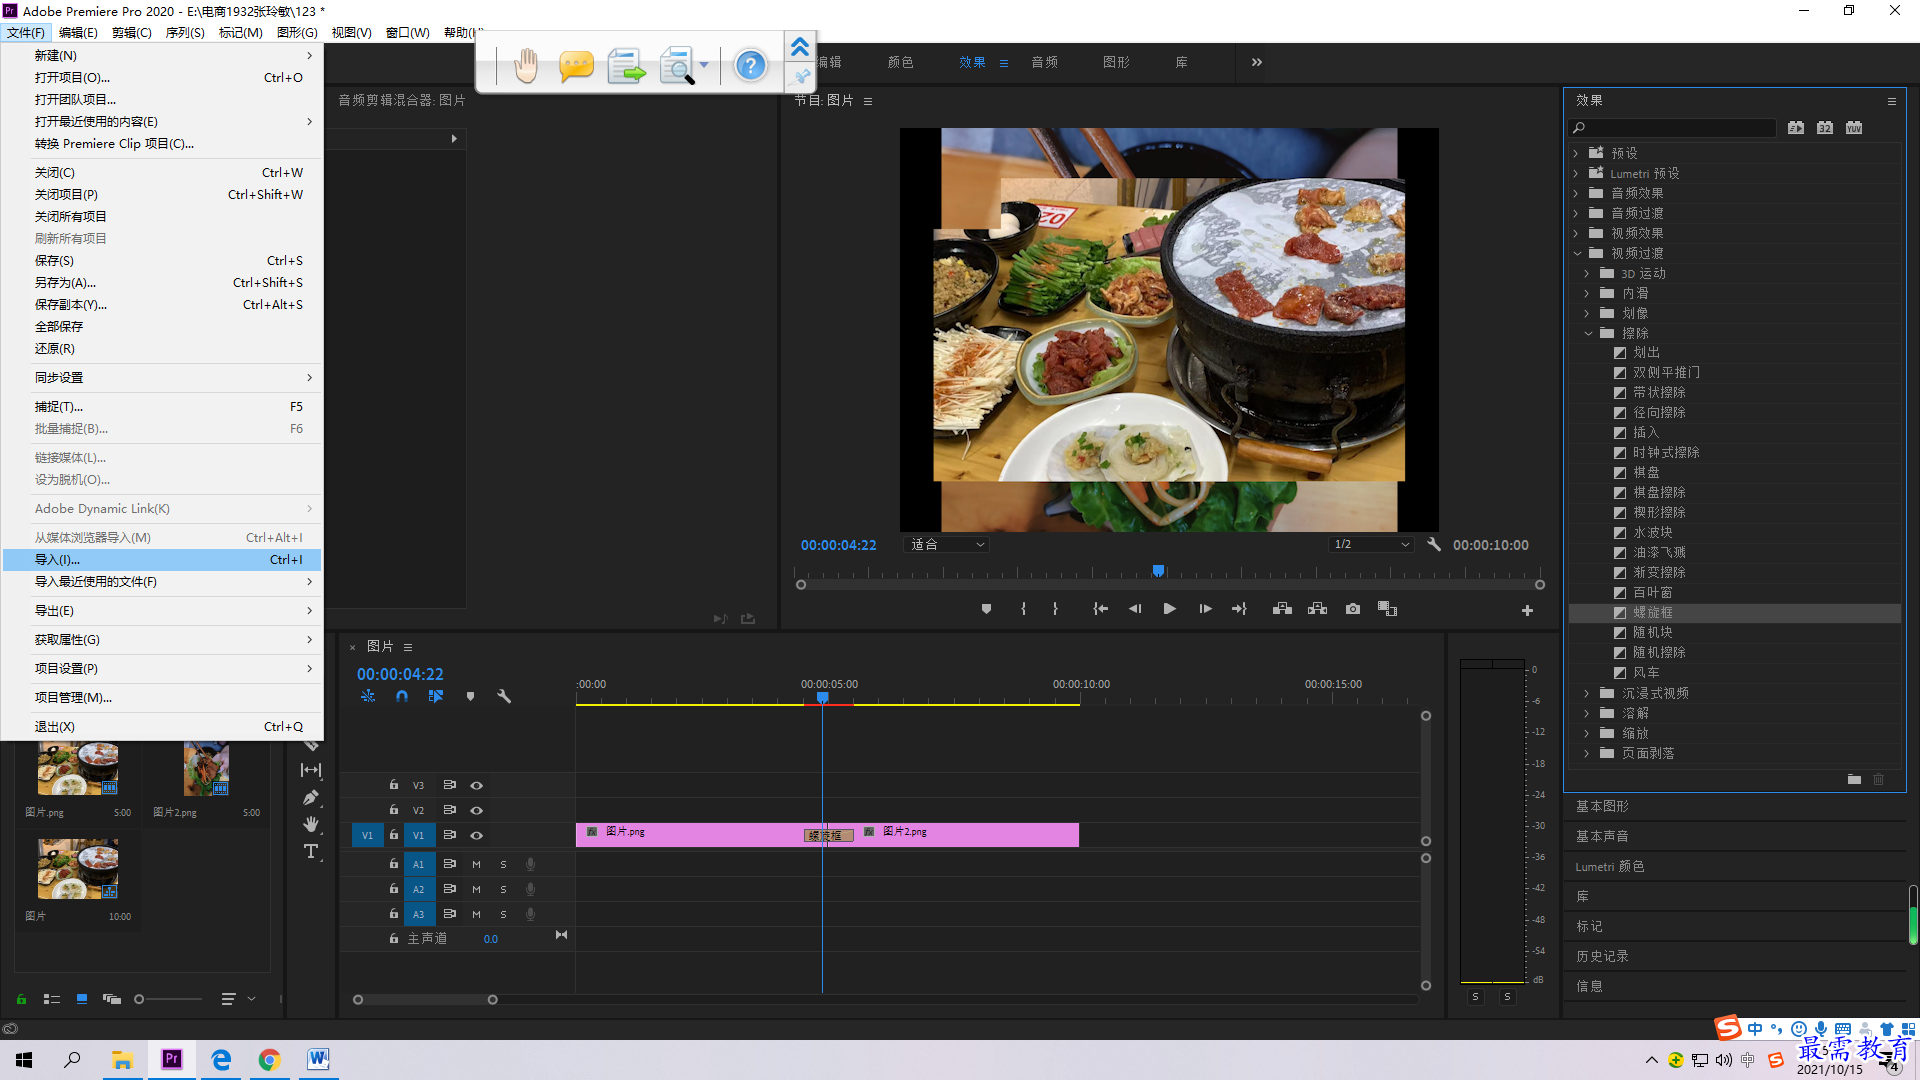Toggle 32-bit color effects filter

pyautogui.click(x=1825, y=128)
